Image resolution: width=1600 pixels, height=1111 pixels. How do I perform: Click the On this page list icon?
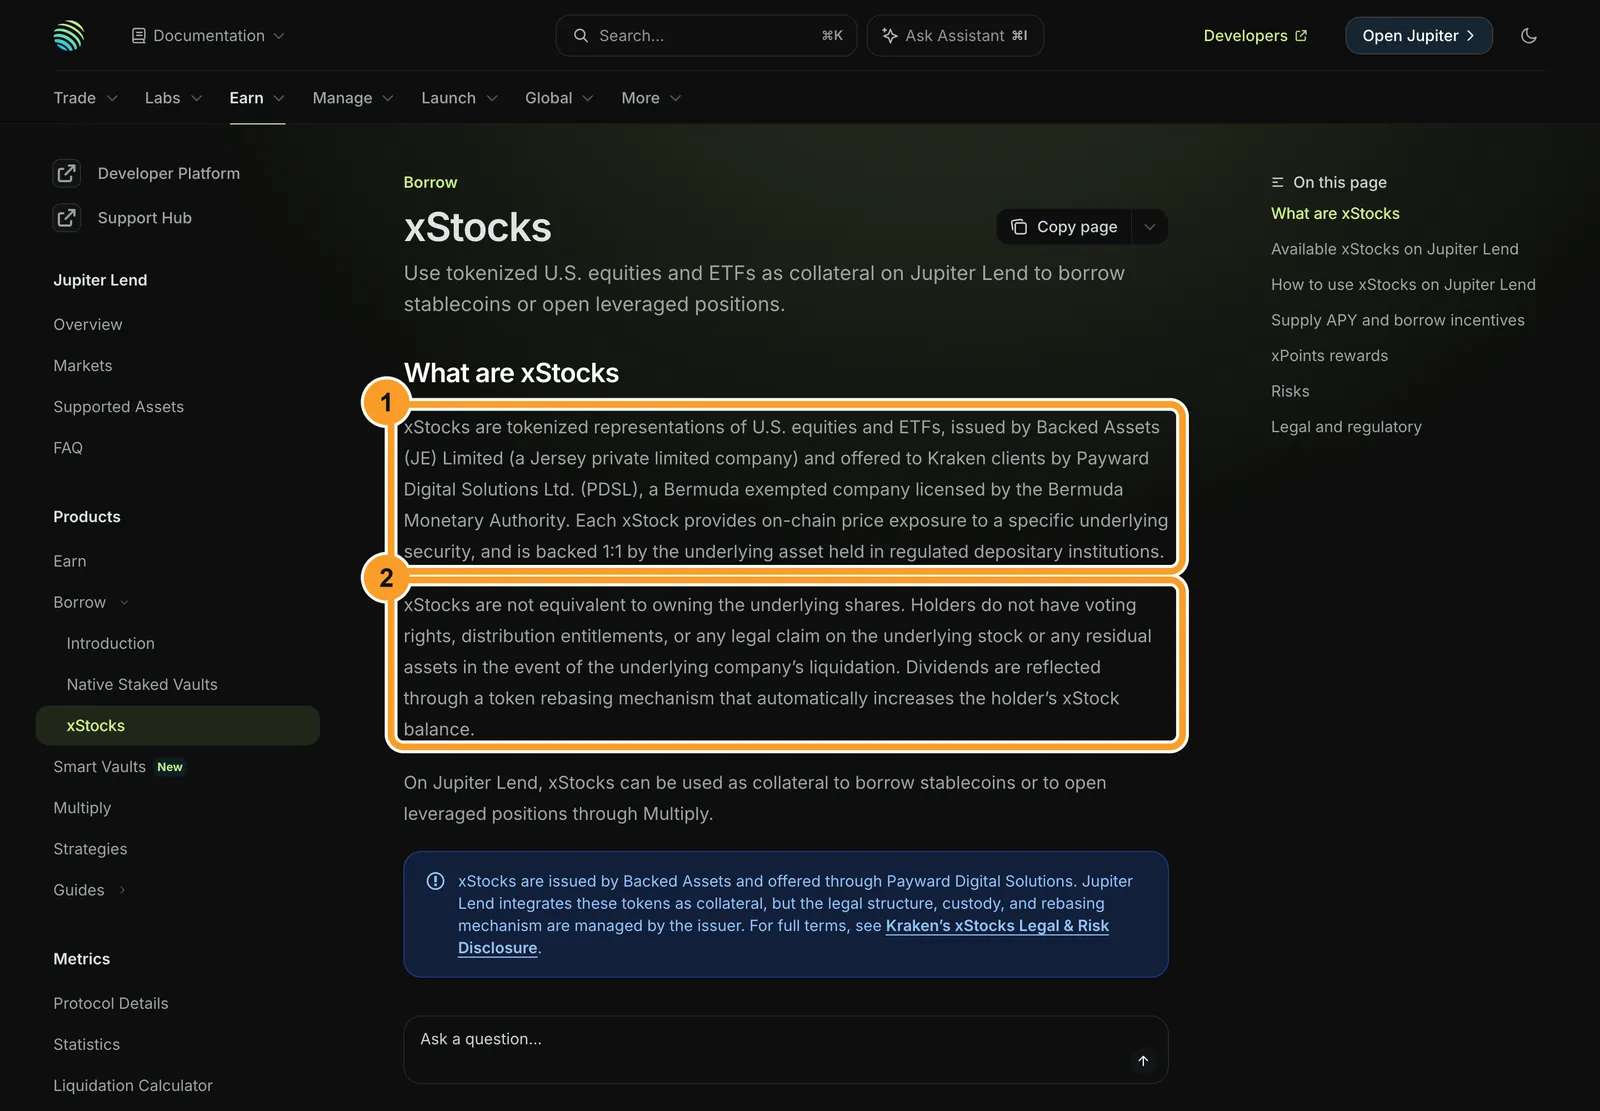point(1277,182)
